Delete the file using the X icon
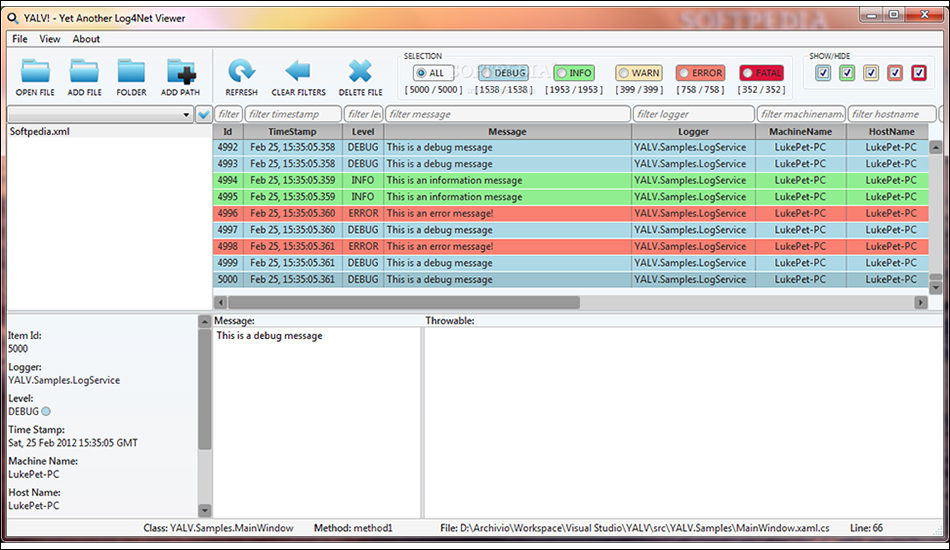This screenshot has height=550, width=950. click(x=360, y=71)
